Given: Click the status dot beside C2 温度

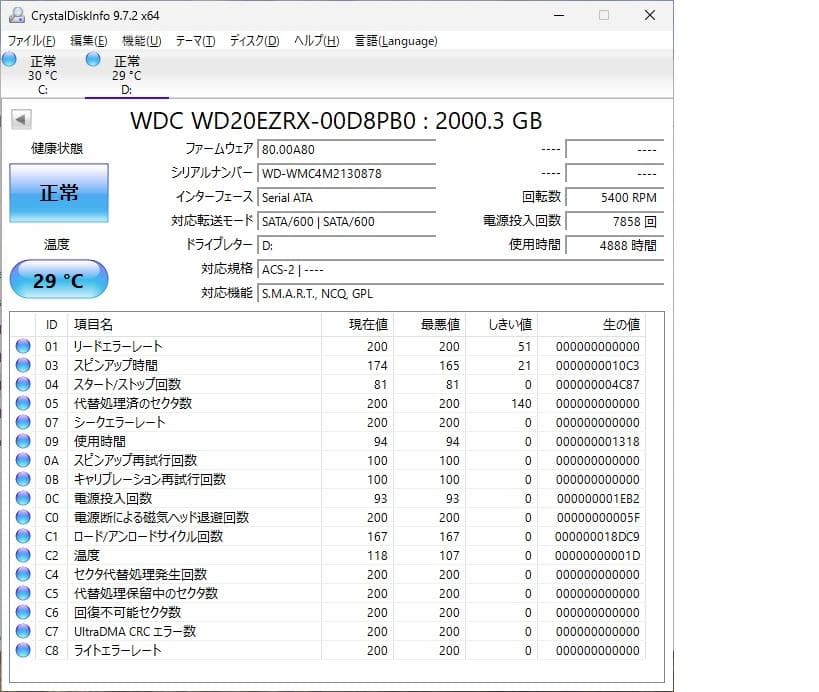Looking at the screenshot, I should click(x=22, y=555).
